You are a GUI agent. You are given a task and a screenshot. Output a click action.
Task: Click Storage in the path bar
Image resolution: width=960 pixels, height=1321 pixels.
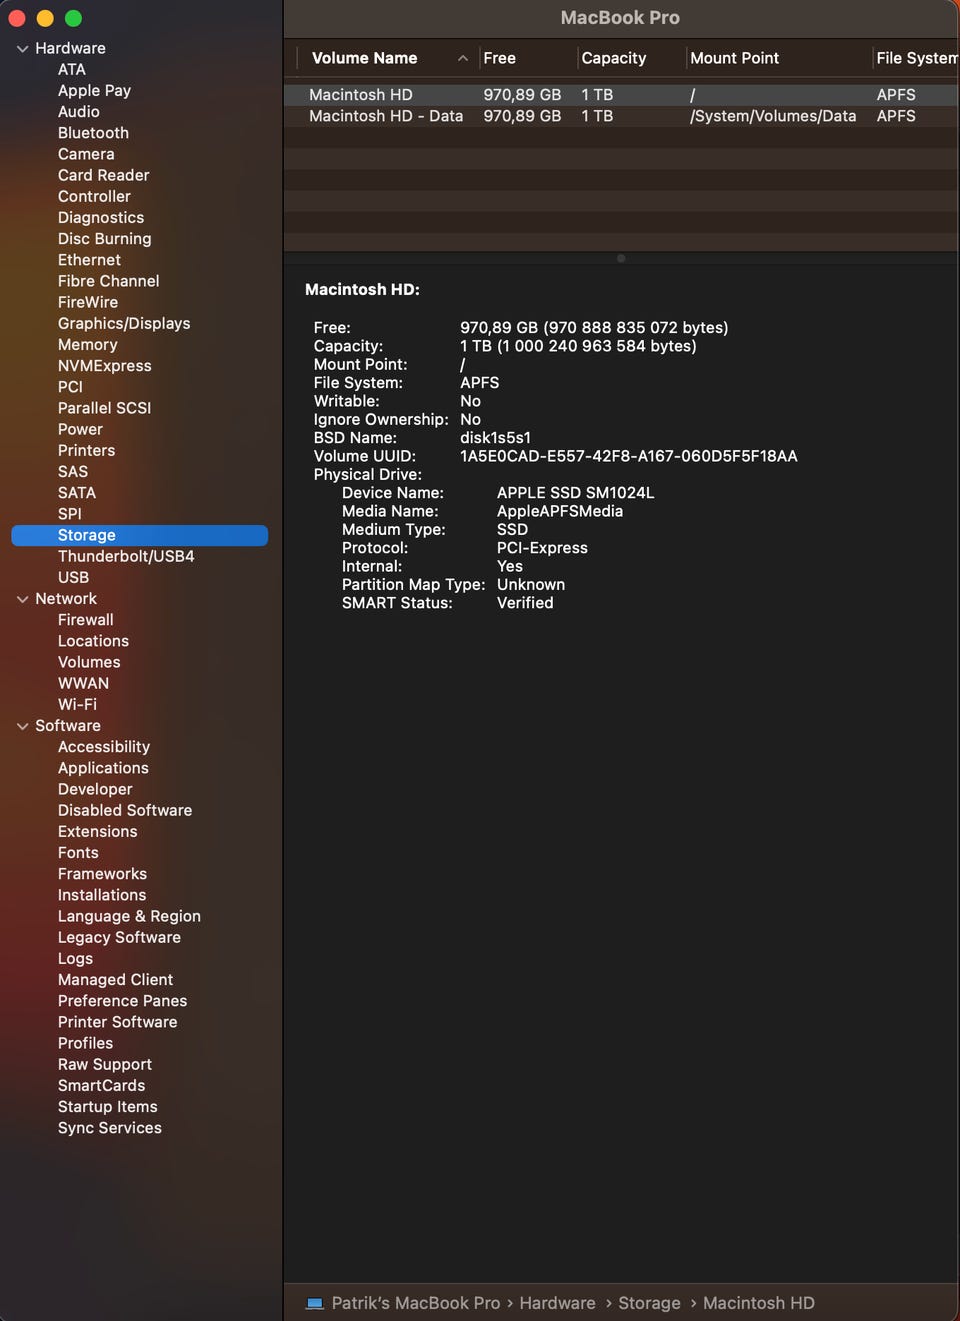click(649, 1303)
